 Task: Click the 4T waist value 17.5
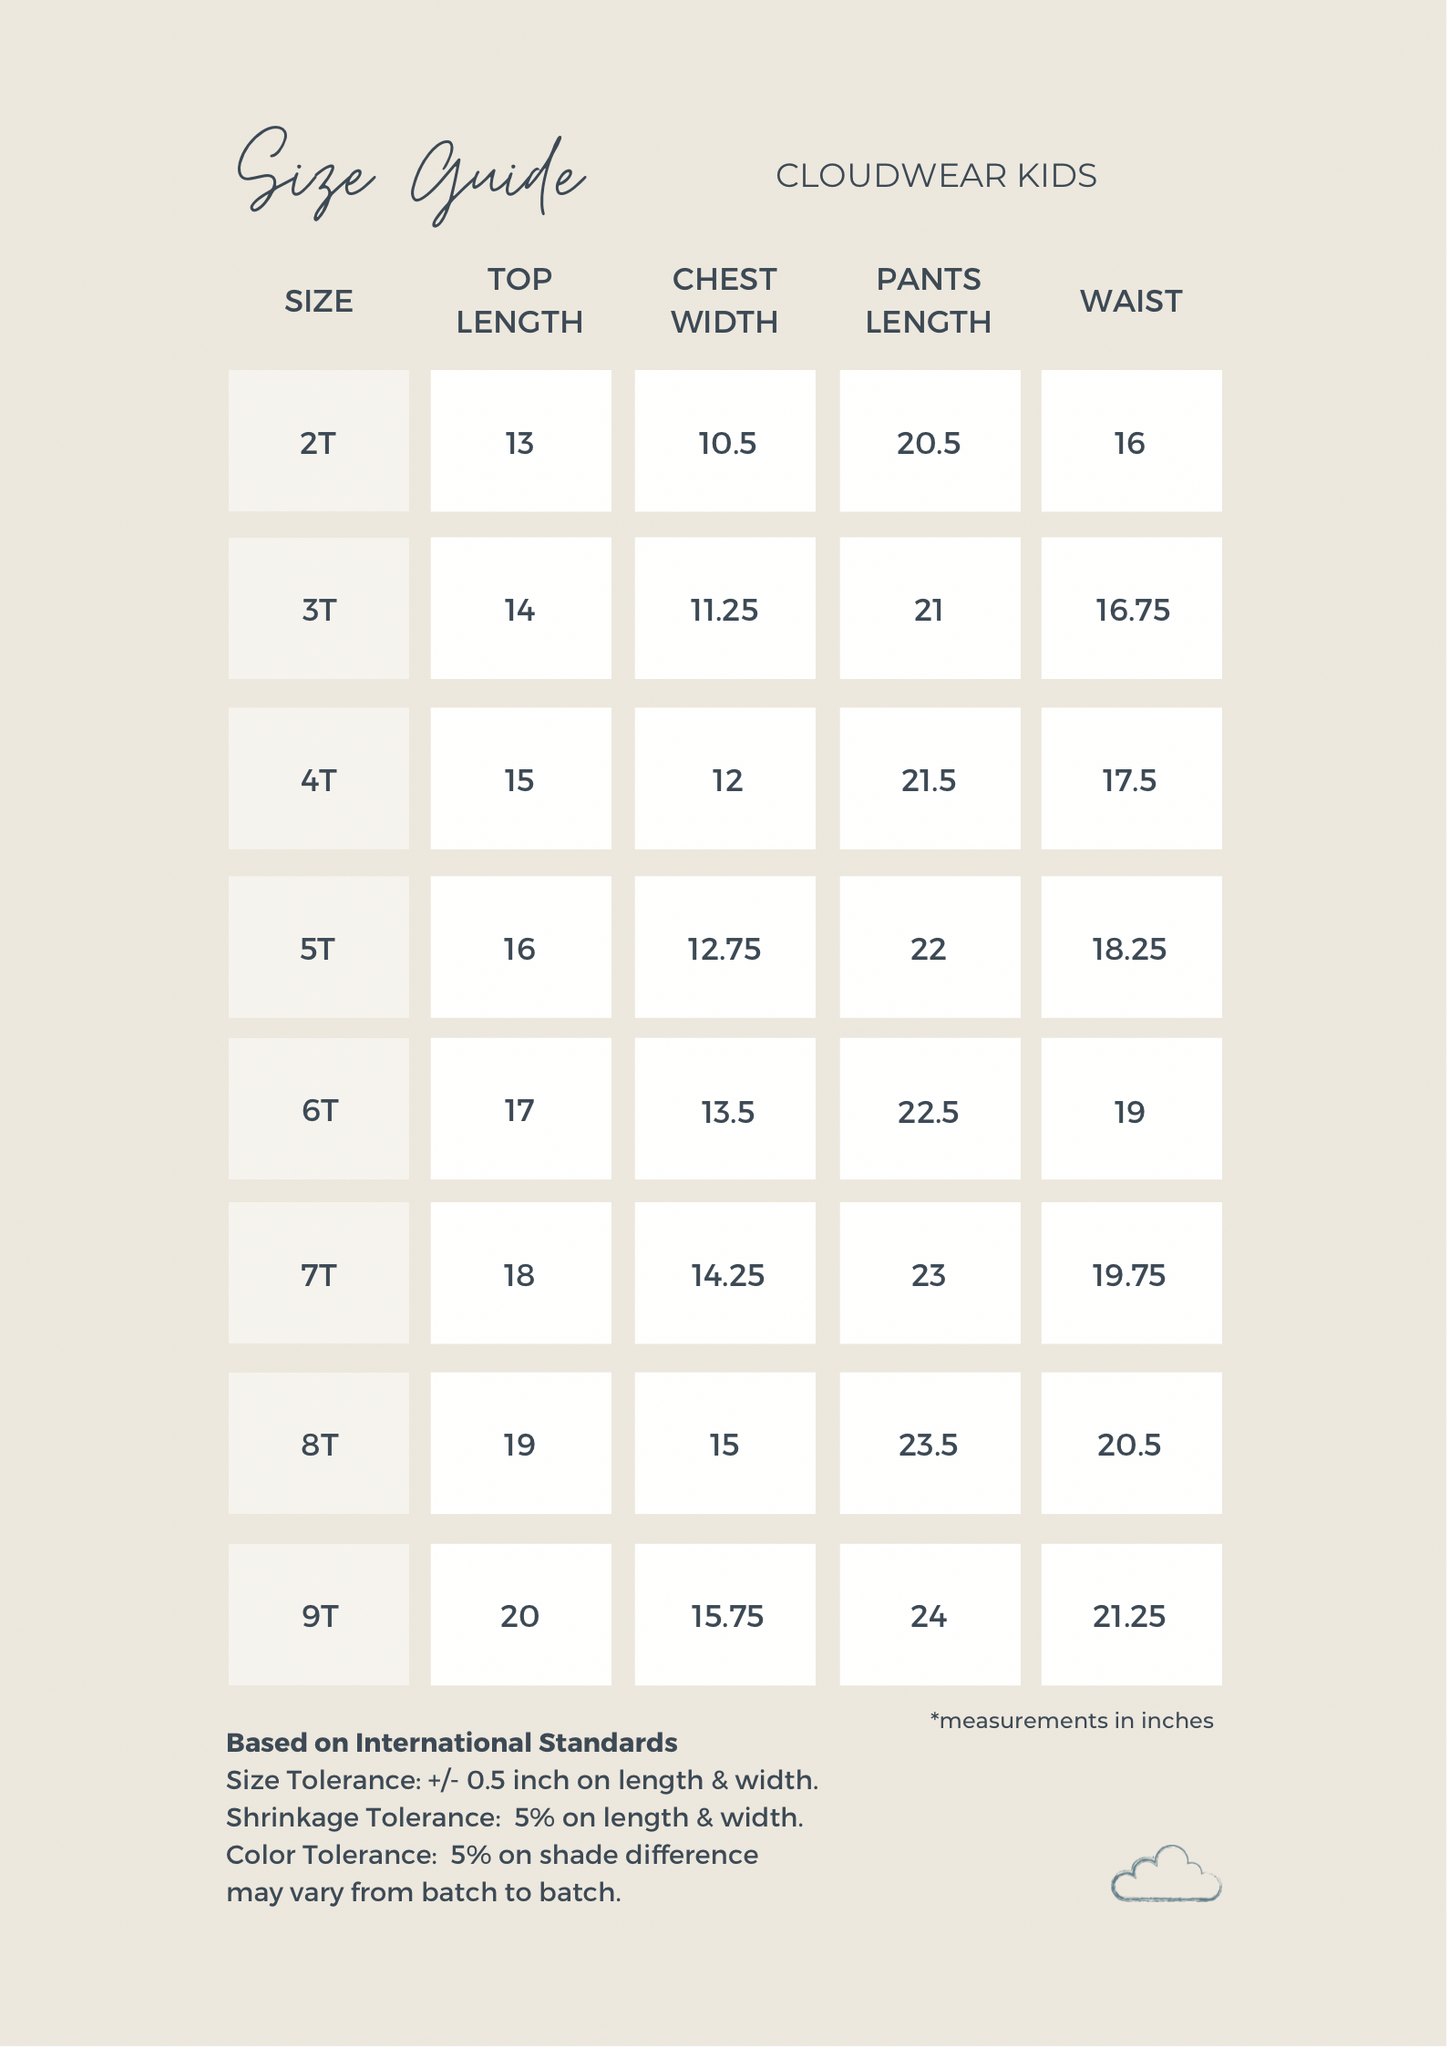click(x=1130, y=780)
